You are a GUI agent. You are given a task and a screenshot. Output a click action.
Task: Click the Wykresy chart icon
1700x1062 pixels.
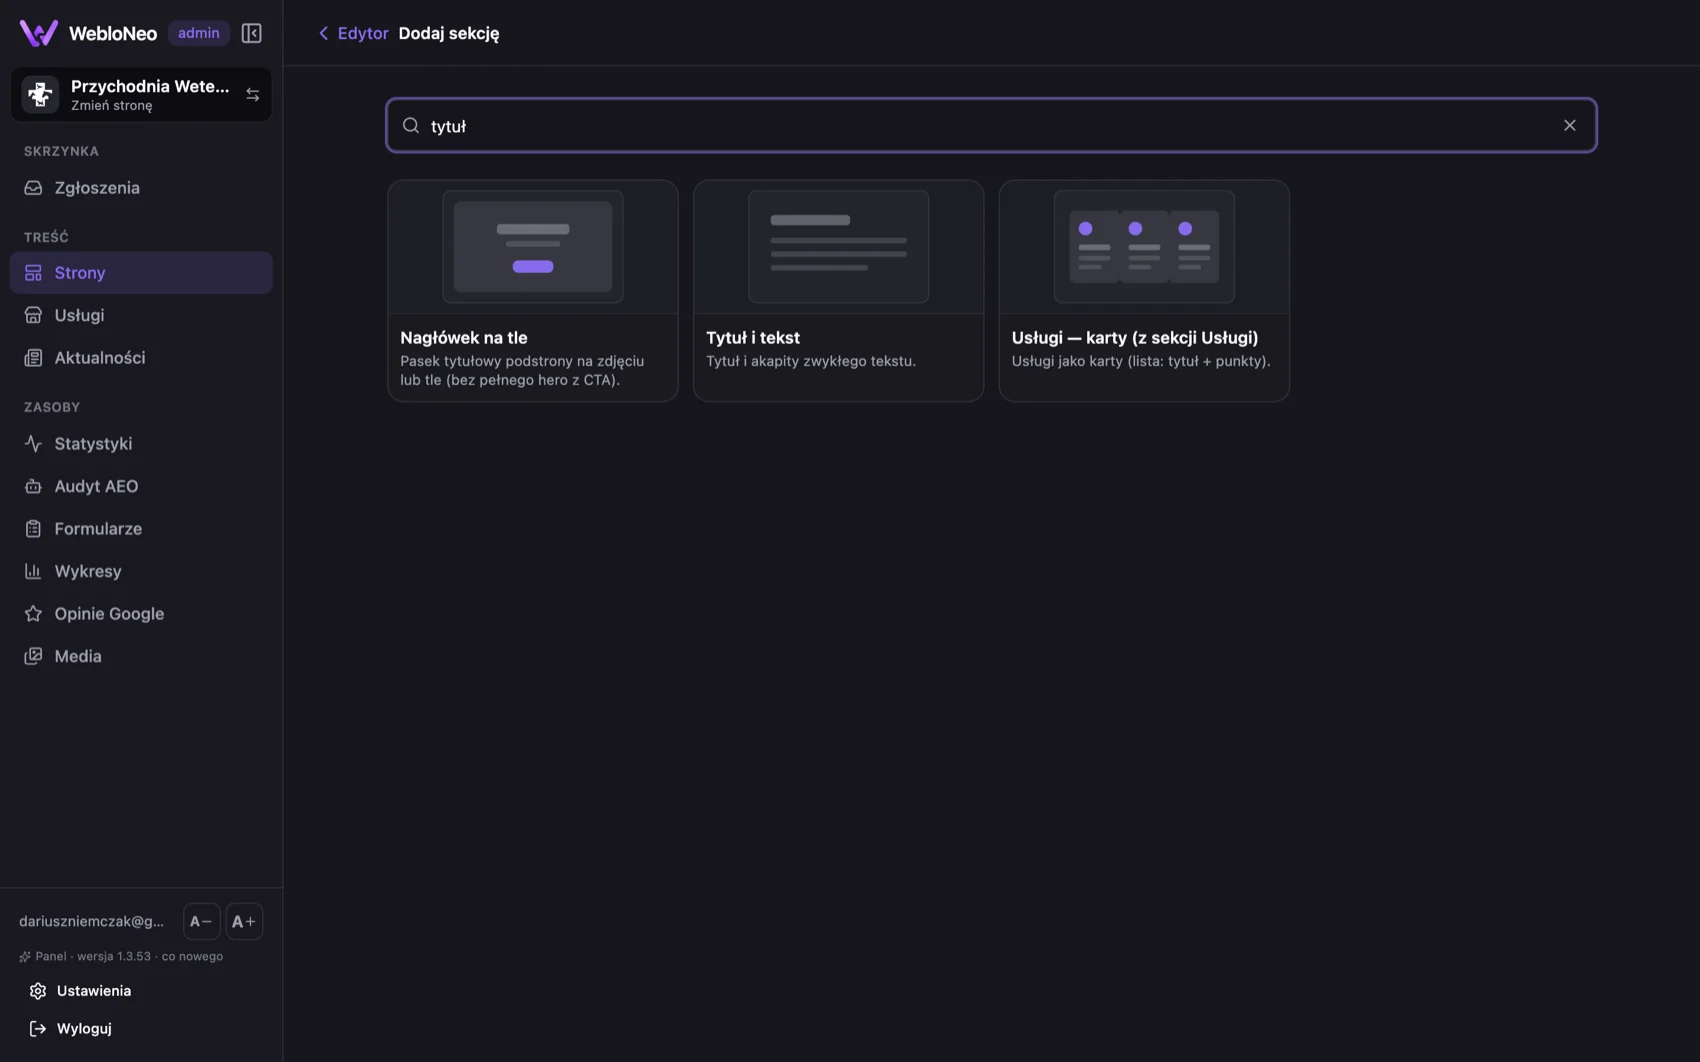pyautogui.click(x=33, y=571)
